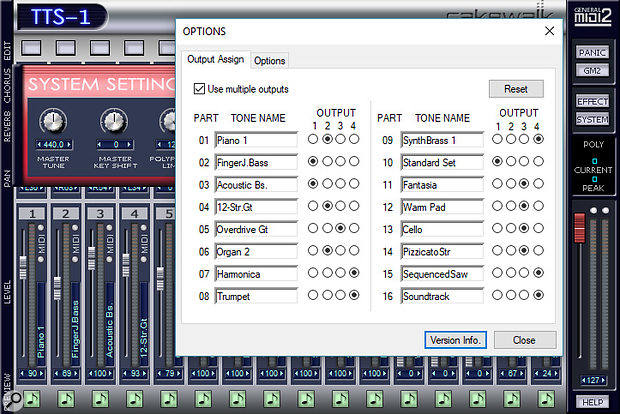Click the channel 1 level fader
The width and height of the screenshot is (620, 414).
point(23,268)
